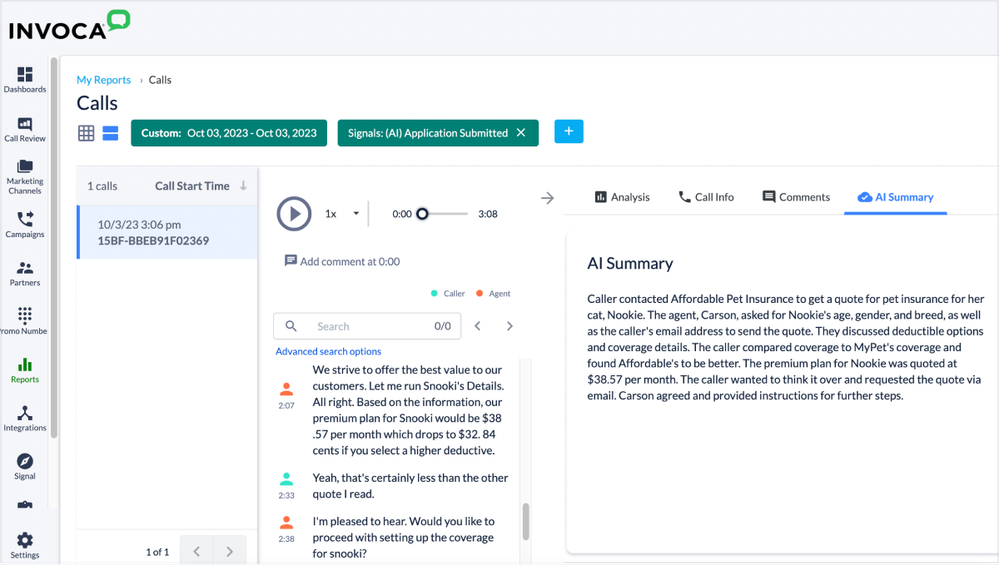The image size is (999, 565).
Task: Open Integrations from the sidebar
Action: [x=25, y=418]
